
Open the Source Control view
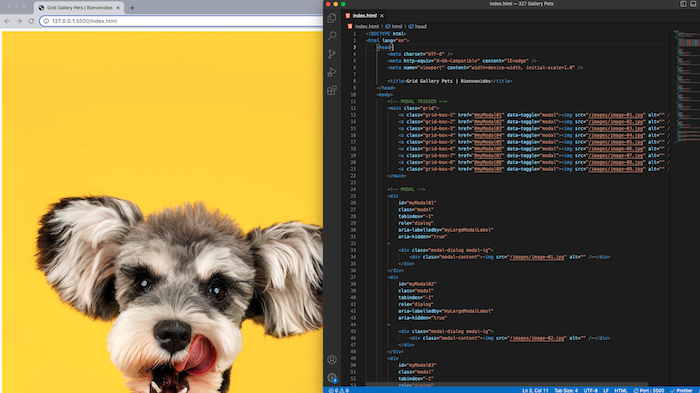pos(332,54)
